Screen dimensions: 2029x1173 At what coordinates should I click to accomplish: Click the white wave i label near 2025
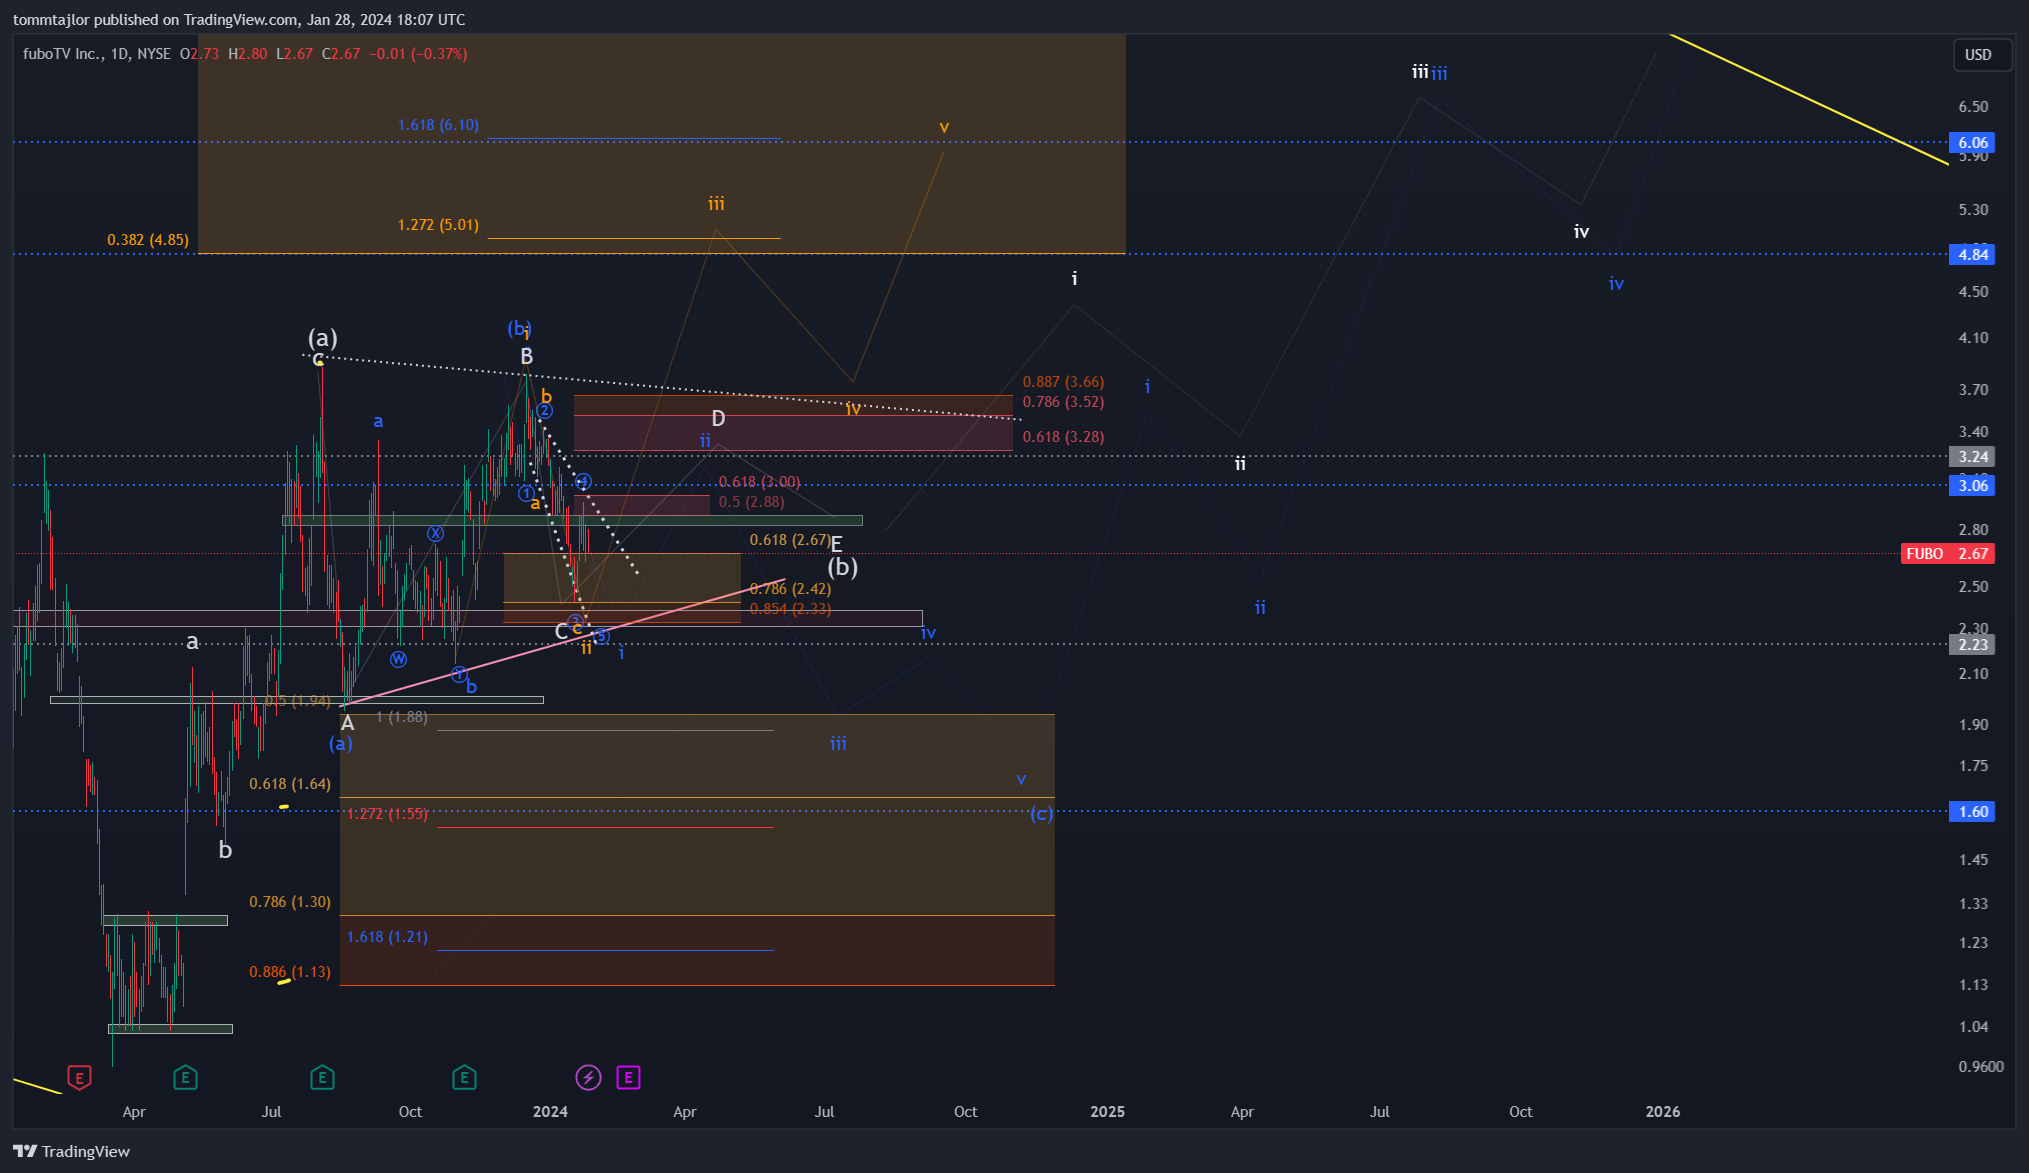click(x=1074, y=279)
